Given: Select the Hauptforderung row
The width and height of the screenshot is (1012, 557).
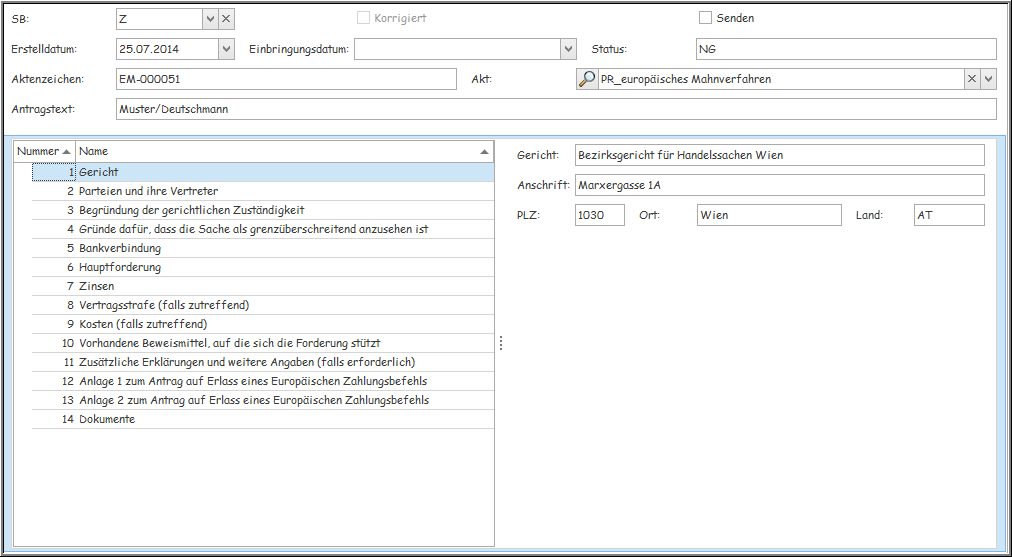Looking at the screenshot, I should [x=120, y=267].
